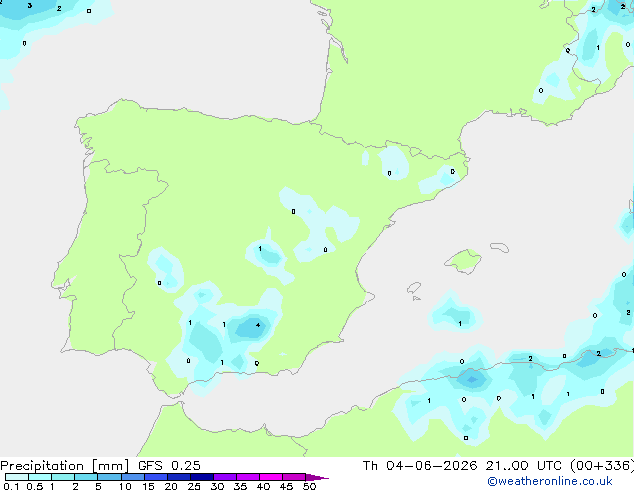This screenshot has width=634, height=490.
Task: Select the 2–5 mm legend color swatch
Action: pos(86,477)
